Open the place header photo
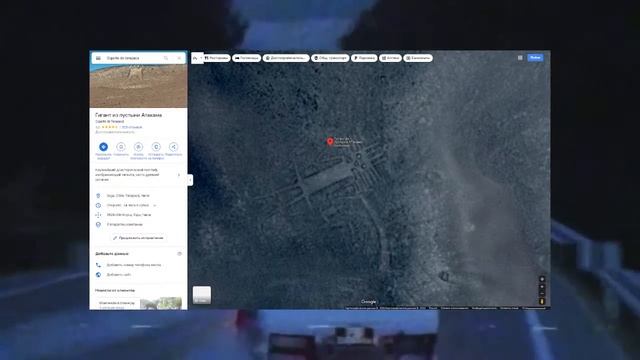Image resolution: width=640 pixels, height=360 pixels. click(x=138, y=86)
